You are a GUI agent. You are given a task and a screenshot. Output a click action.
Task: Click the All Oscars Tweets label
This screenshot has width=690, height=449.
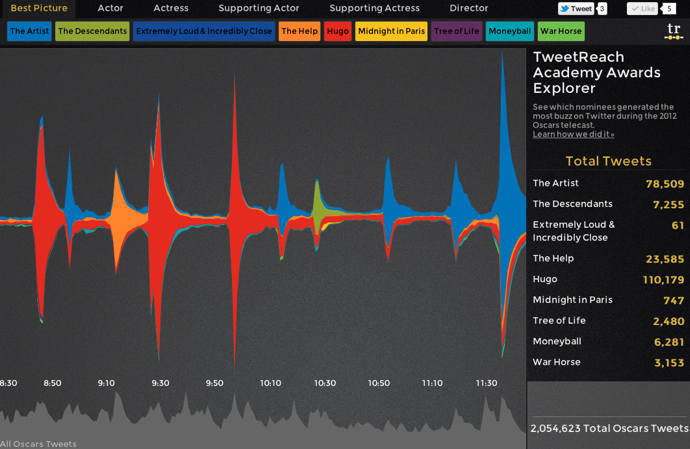point(38,444)
